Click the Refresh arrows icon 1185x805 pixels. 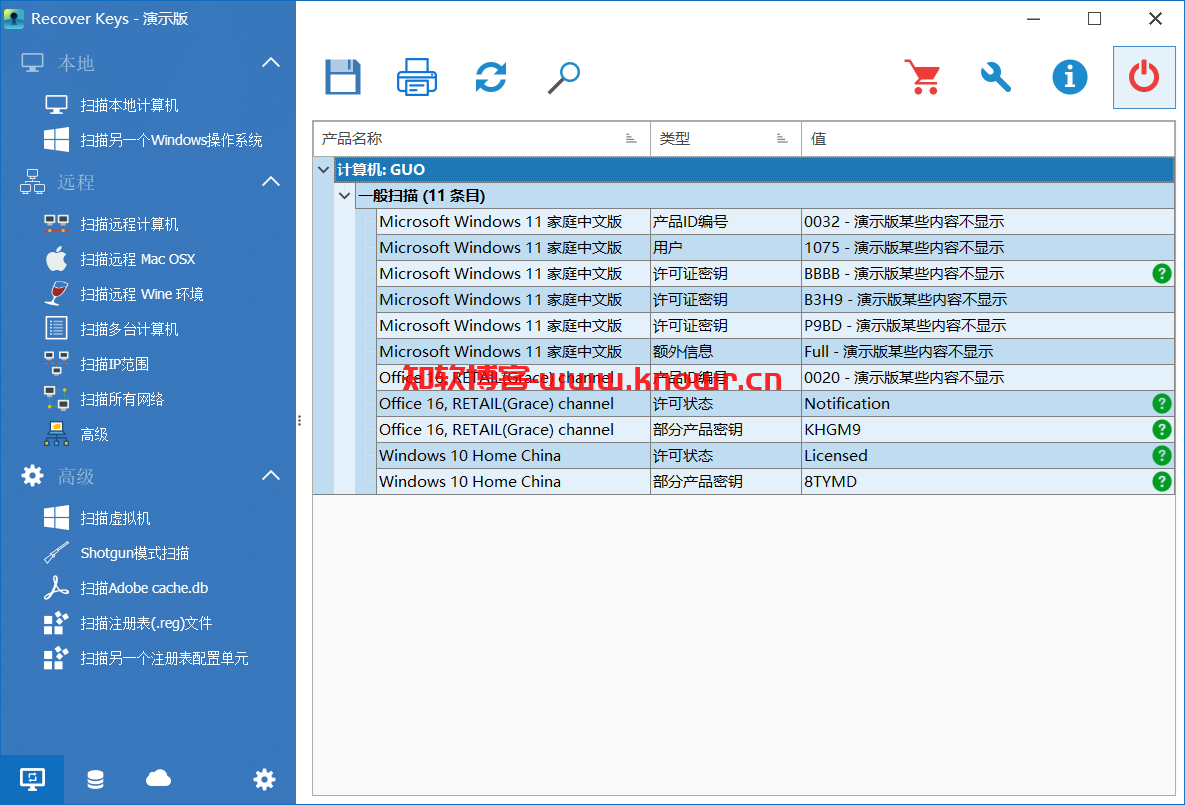click(x=490, y=77)
